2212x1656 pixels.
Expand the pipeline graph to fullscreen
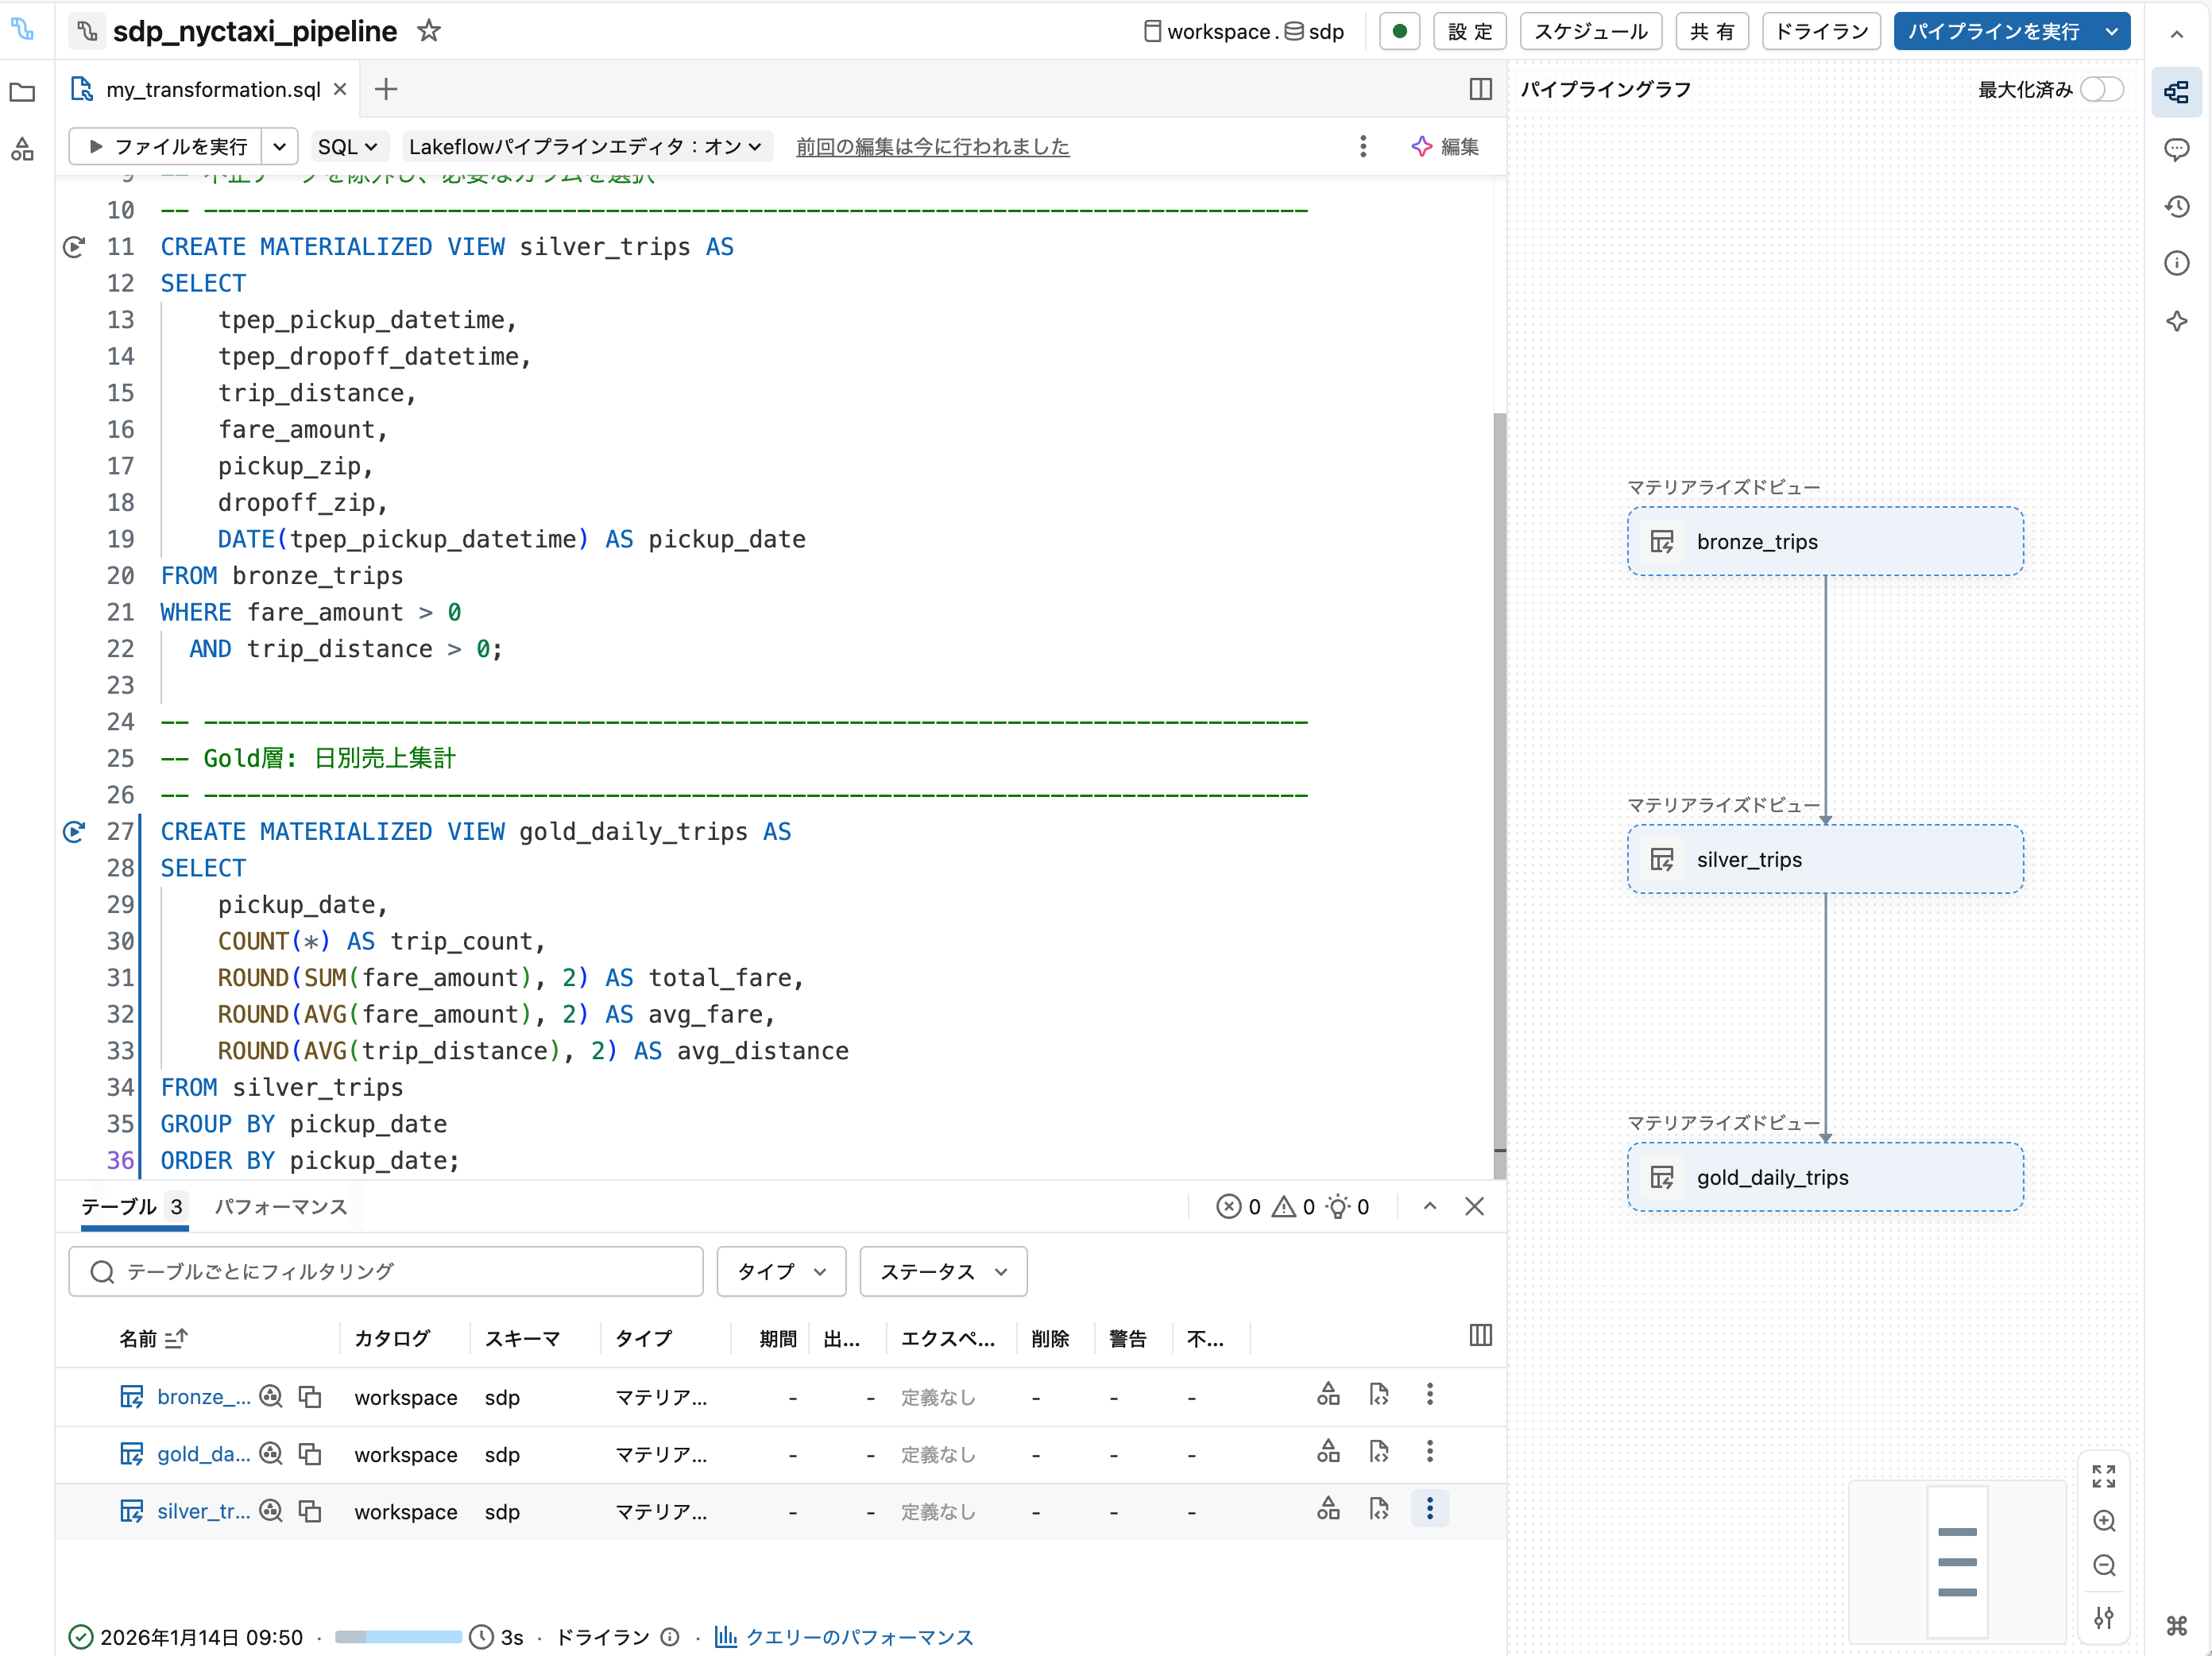(x=2104, y=1475)
